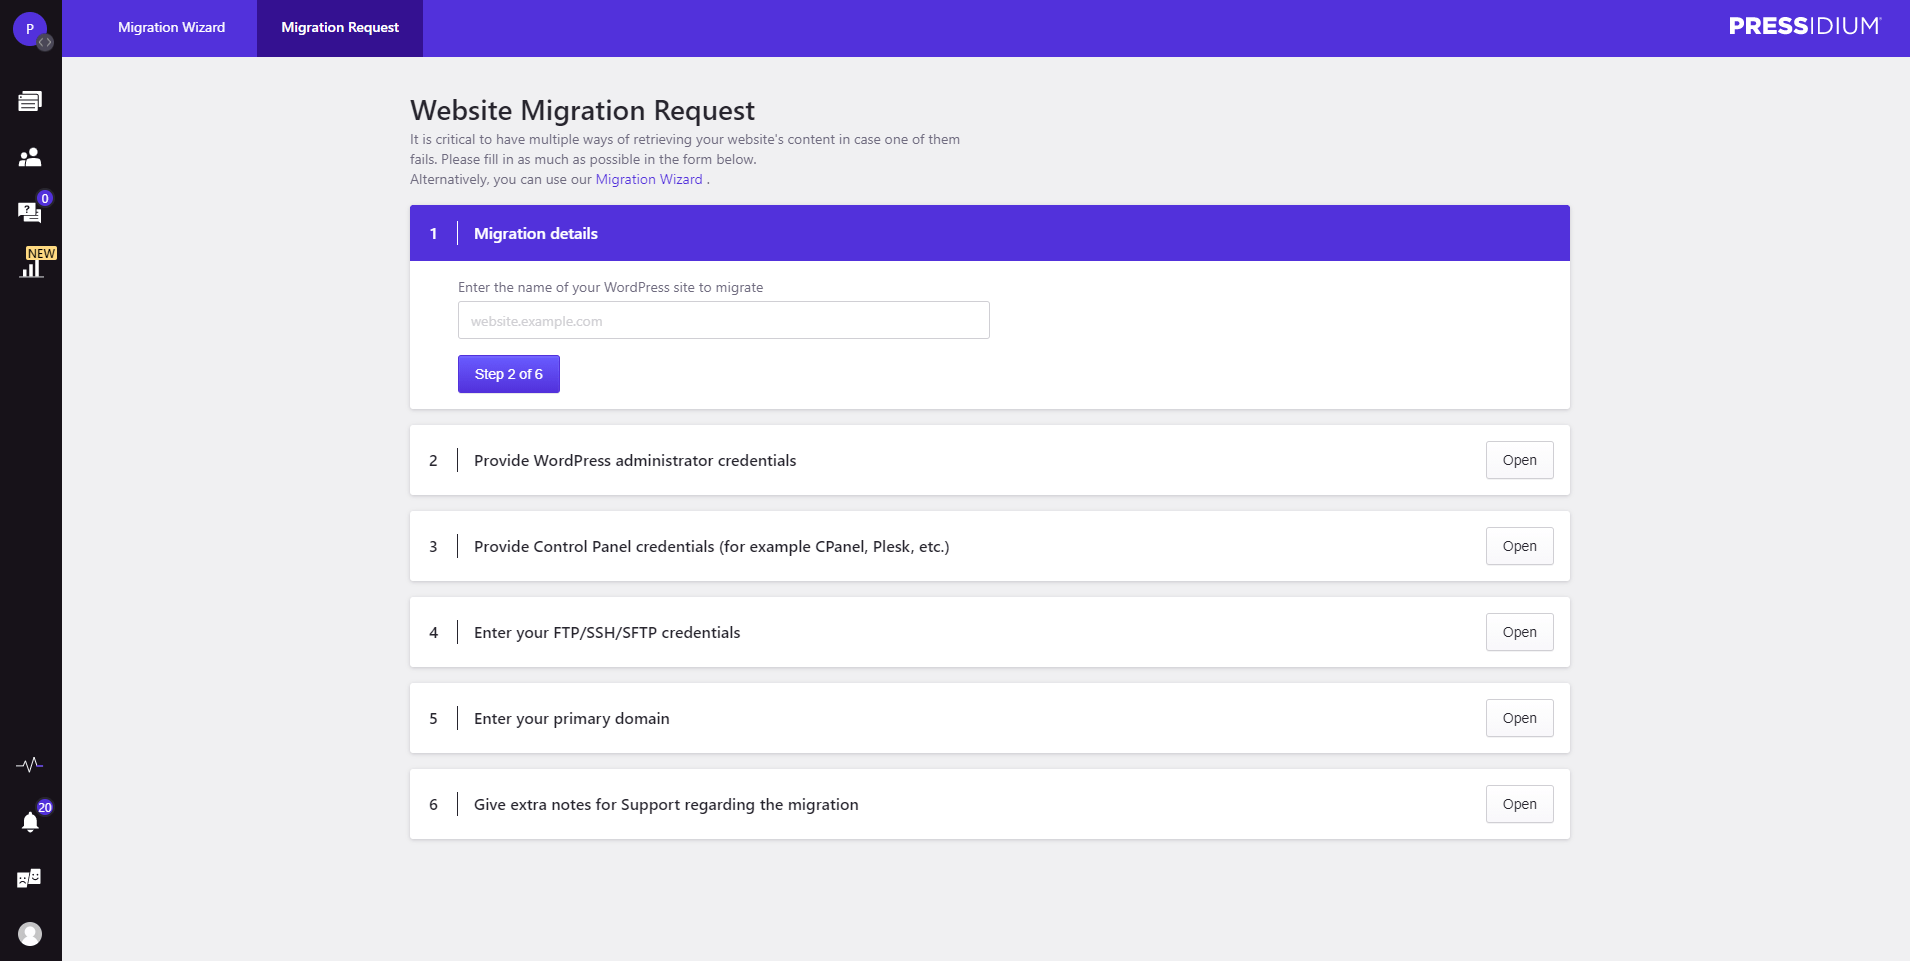
Task: Click the WordPress site name input field
Action: click(722, 320)
